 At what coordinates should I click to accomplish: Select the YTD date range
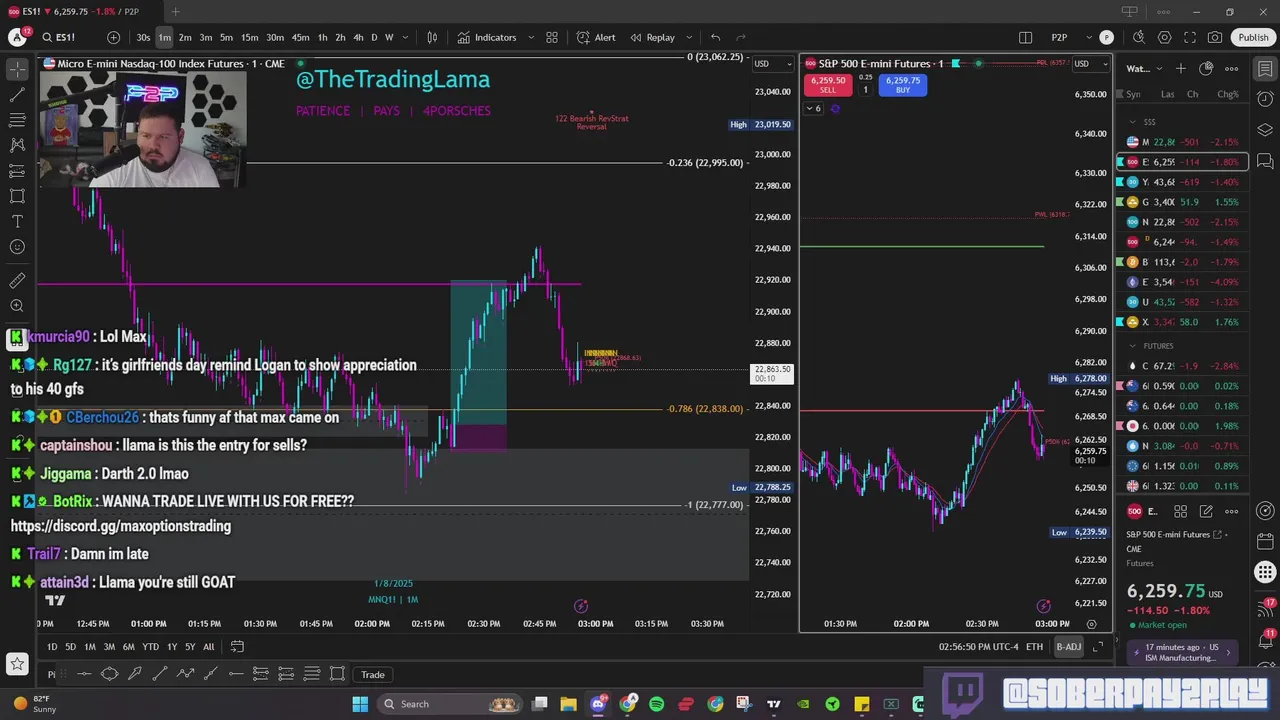coord(150,647)
